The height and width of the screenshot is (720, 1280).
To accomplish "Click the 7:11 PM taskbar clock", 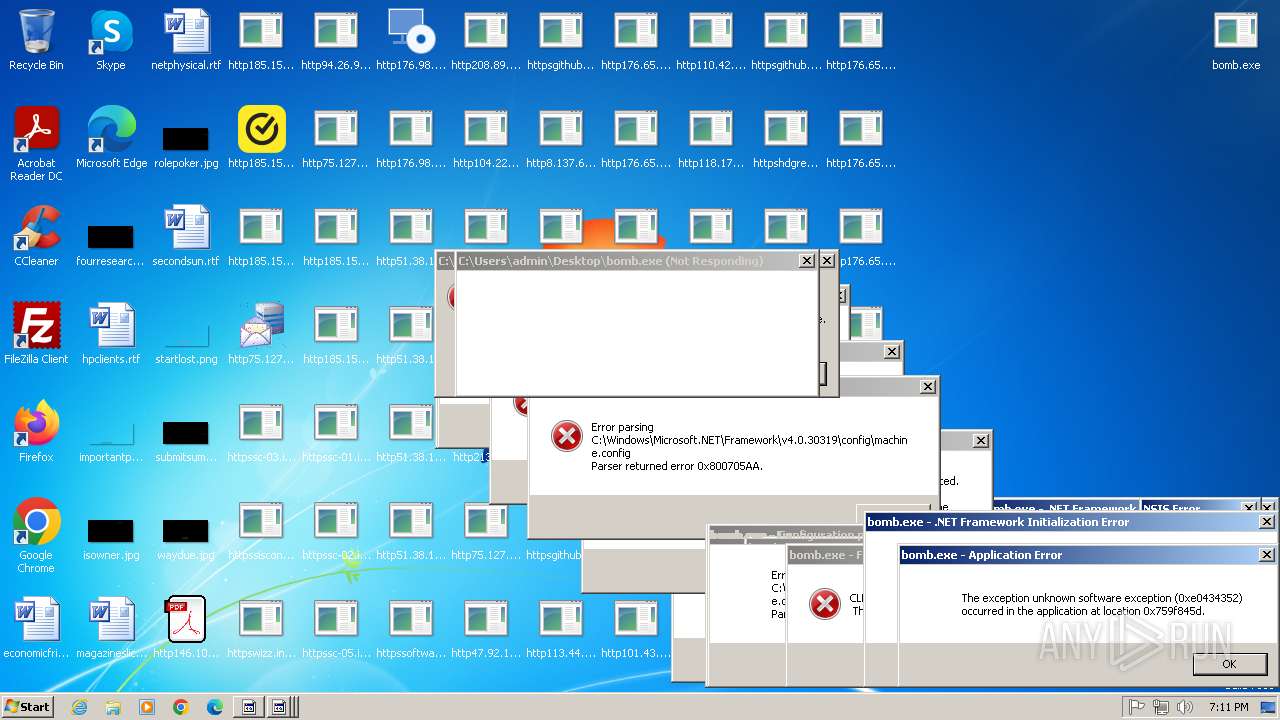I will (x=1228, y=707).
